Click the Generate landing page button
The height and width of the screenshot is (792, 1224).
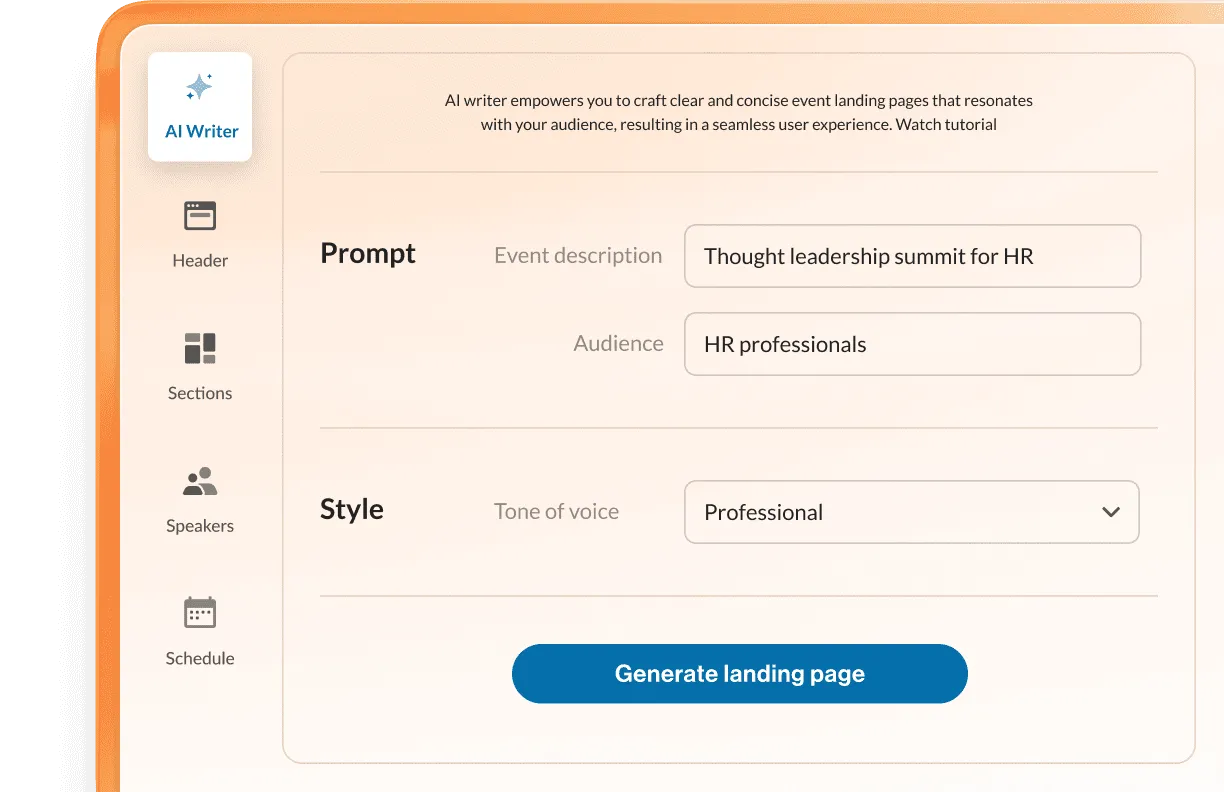[x=739, y=673]
